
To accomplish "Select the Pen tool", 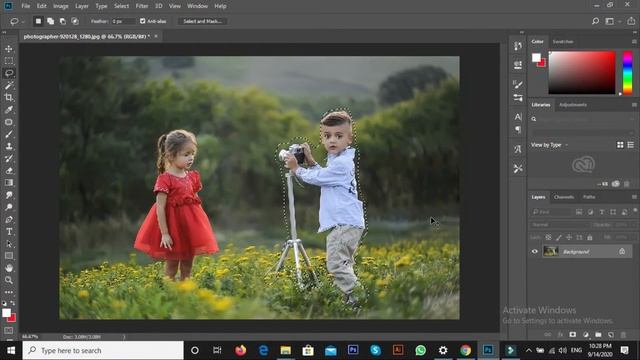I will [9, 220].
